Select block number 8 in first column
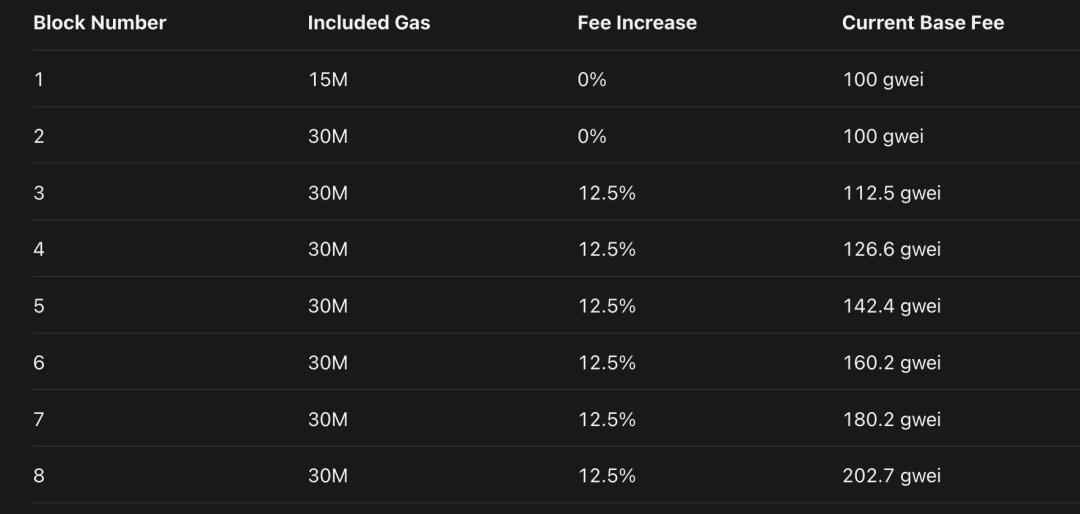Viewport: 1080px width, 514px height. (x=39, y=476)
